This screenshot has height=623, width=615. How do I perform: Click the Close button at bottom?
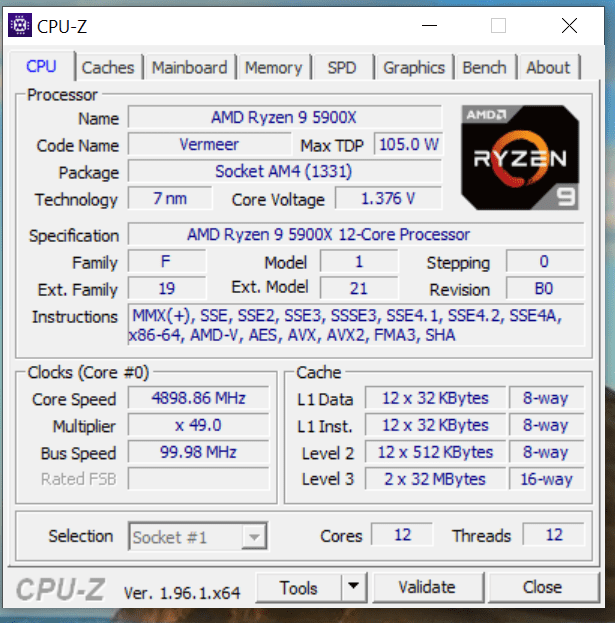point(543,587)
